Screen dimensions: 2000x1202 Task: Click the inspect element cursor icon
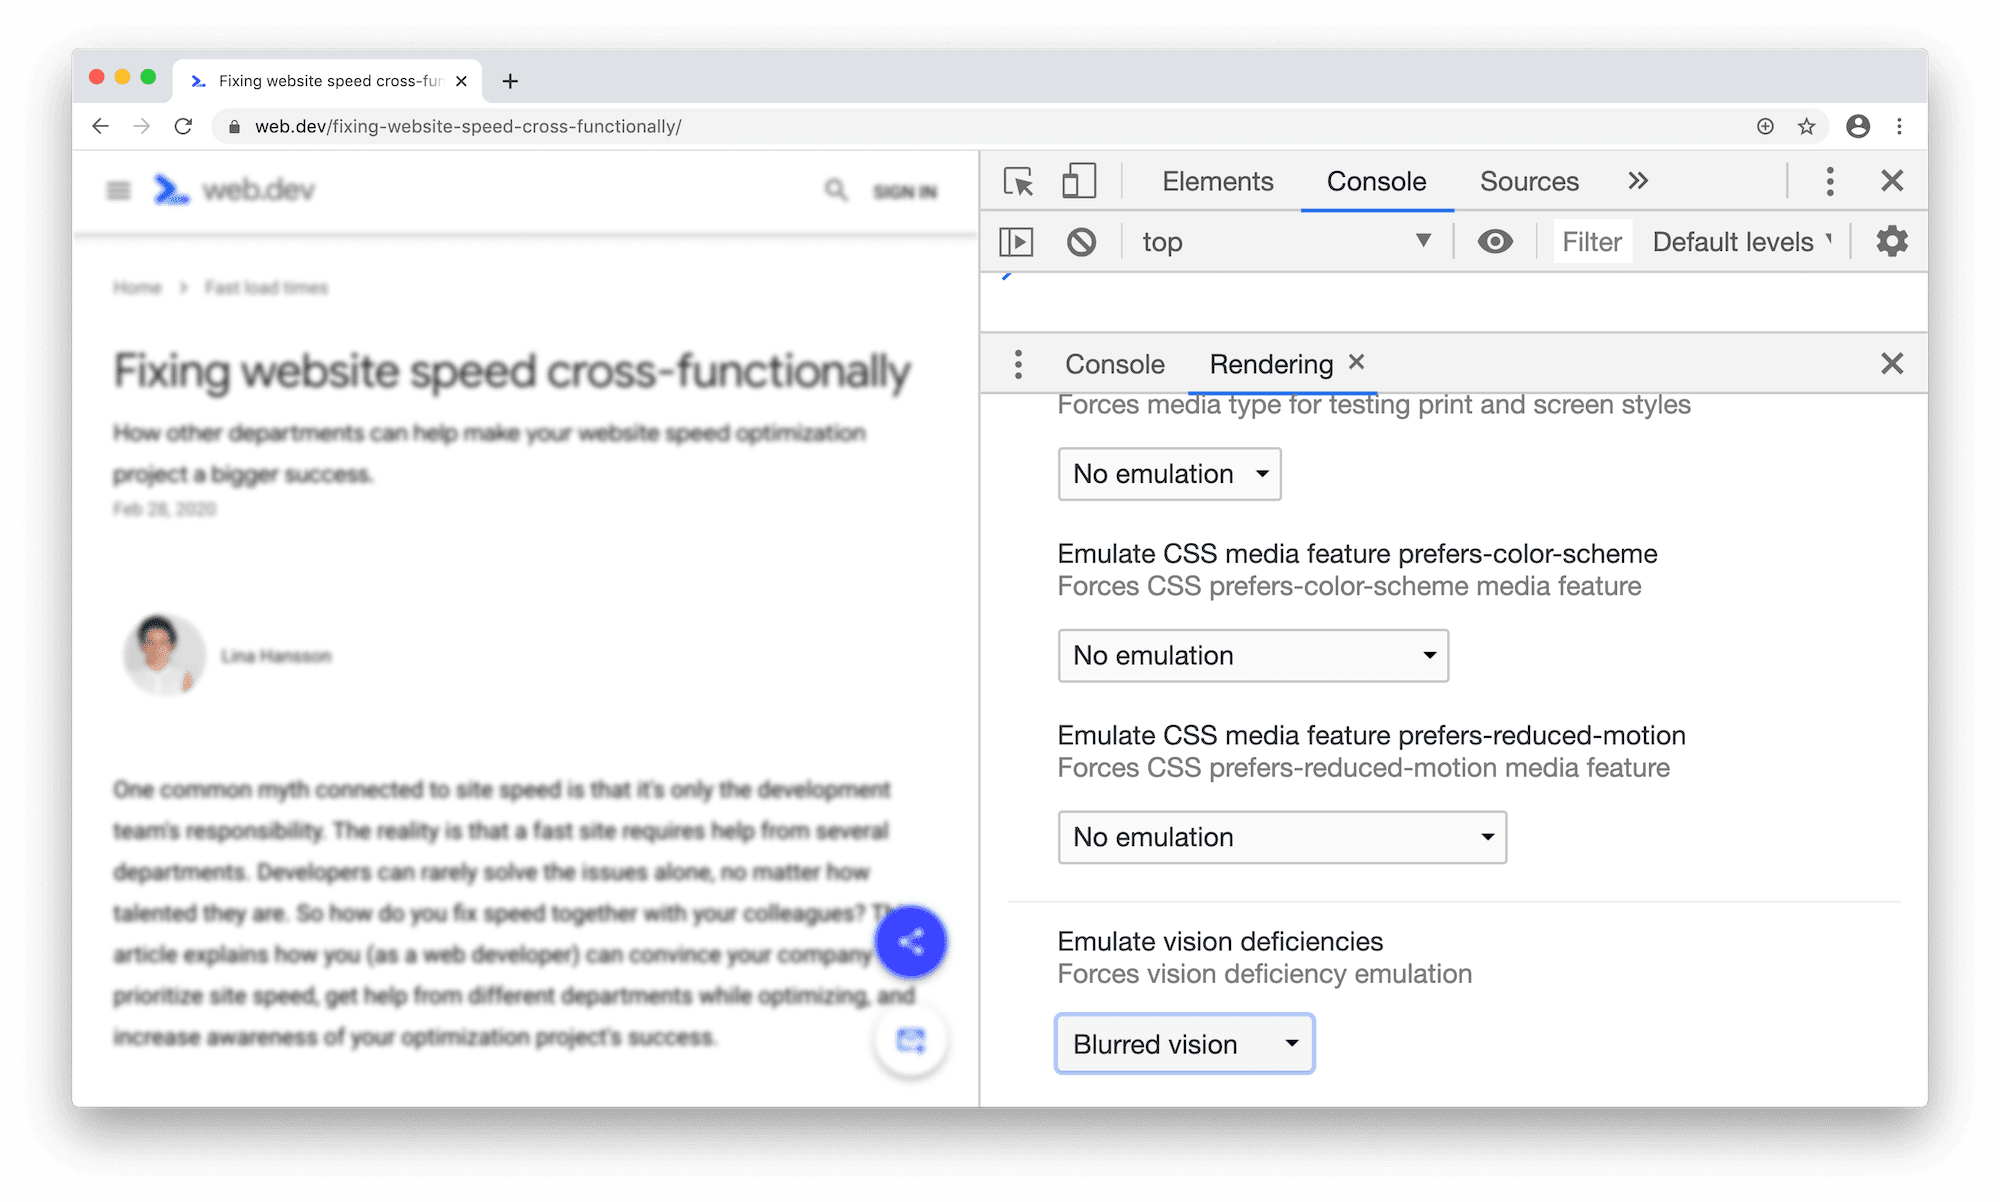(x=1019, y=180)
